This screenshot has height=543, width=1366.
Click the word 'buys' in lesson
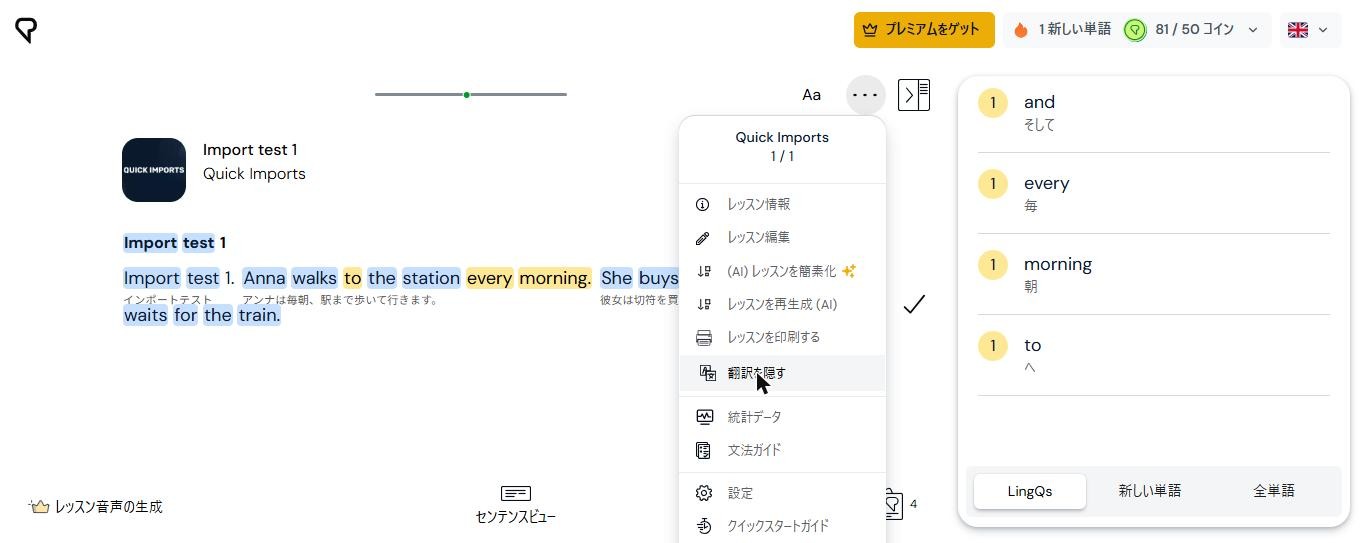coord(658,278)
